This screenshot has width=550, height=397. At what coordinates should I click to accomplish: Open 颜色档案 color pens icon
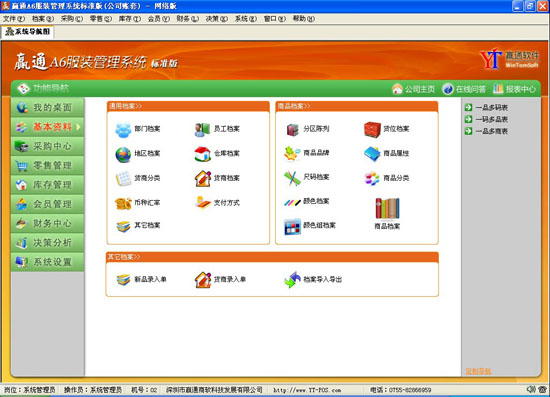coord(292,202)
